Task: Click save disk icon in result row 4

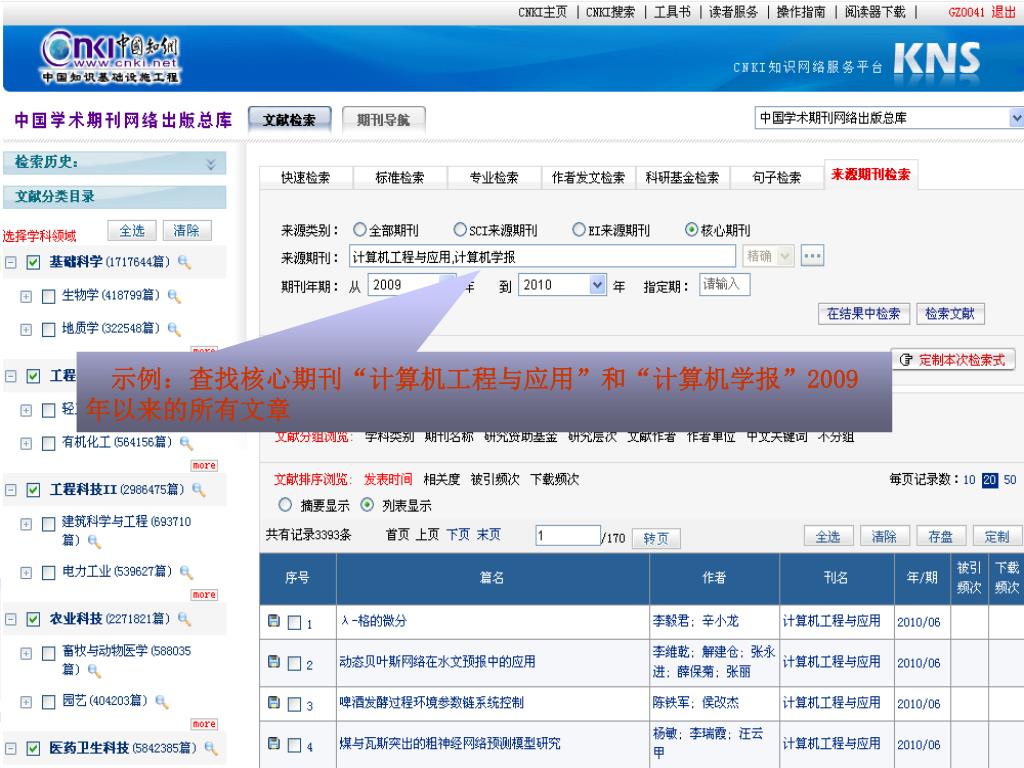Action: [x=274, y=743]
